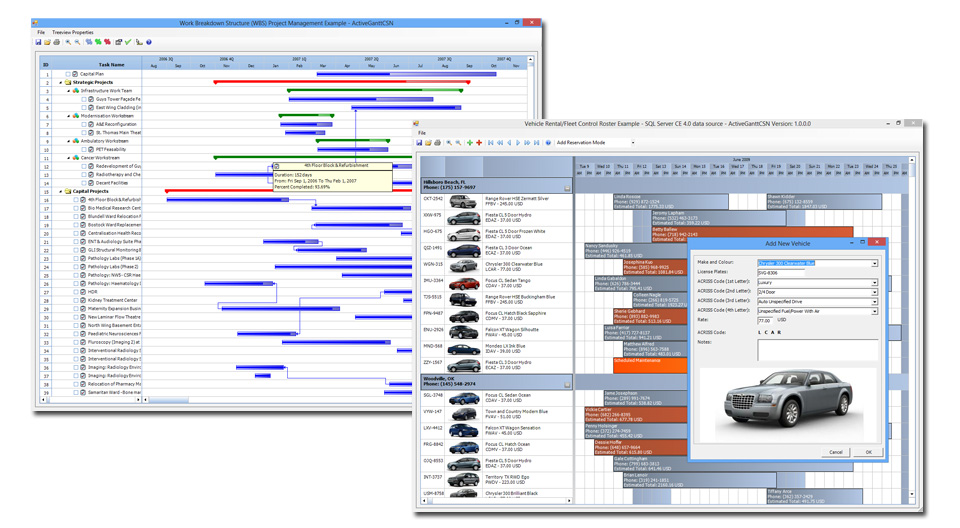The image size is (960, 528).
Task: Click double-left rewind arrow in Vehicle Rental toolbar
Action: click(500, 143)
